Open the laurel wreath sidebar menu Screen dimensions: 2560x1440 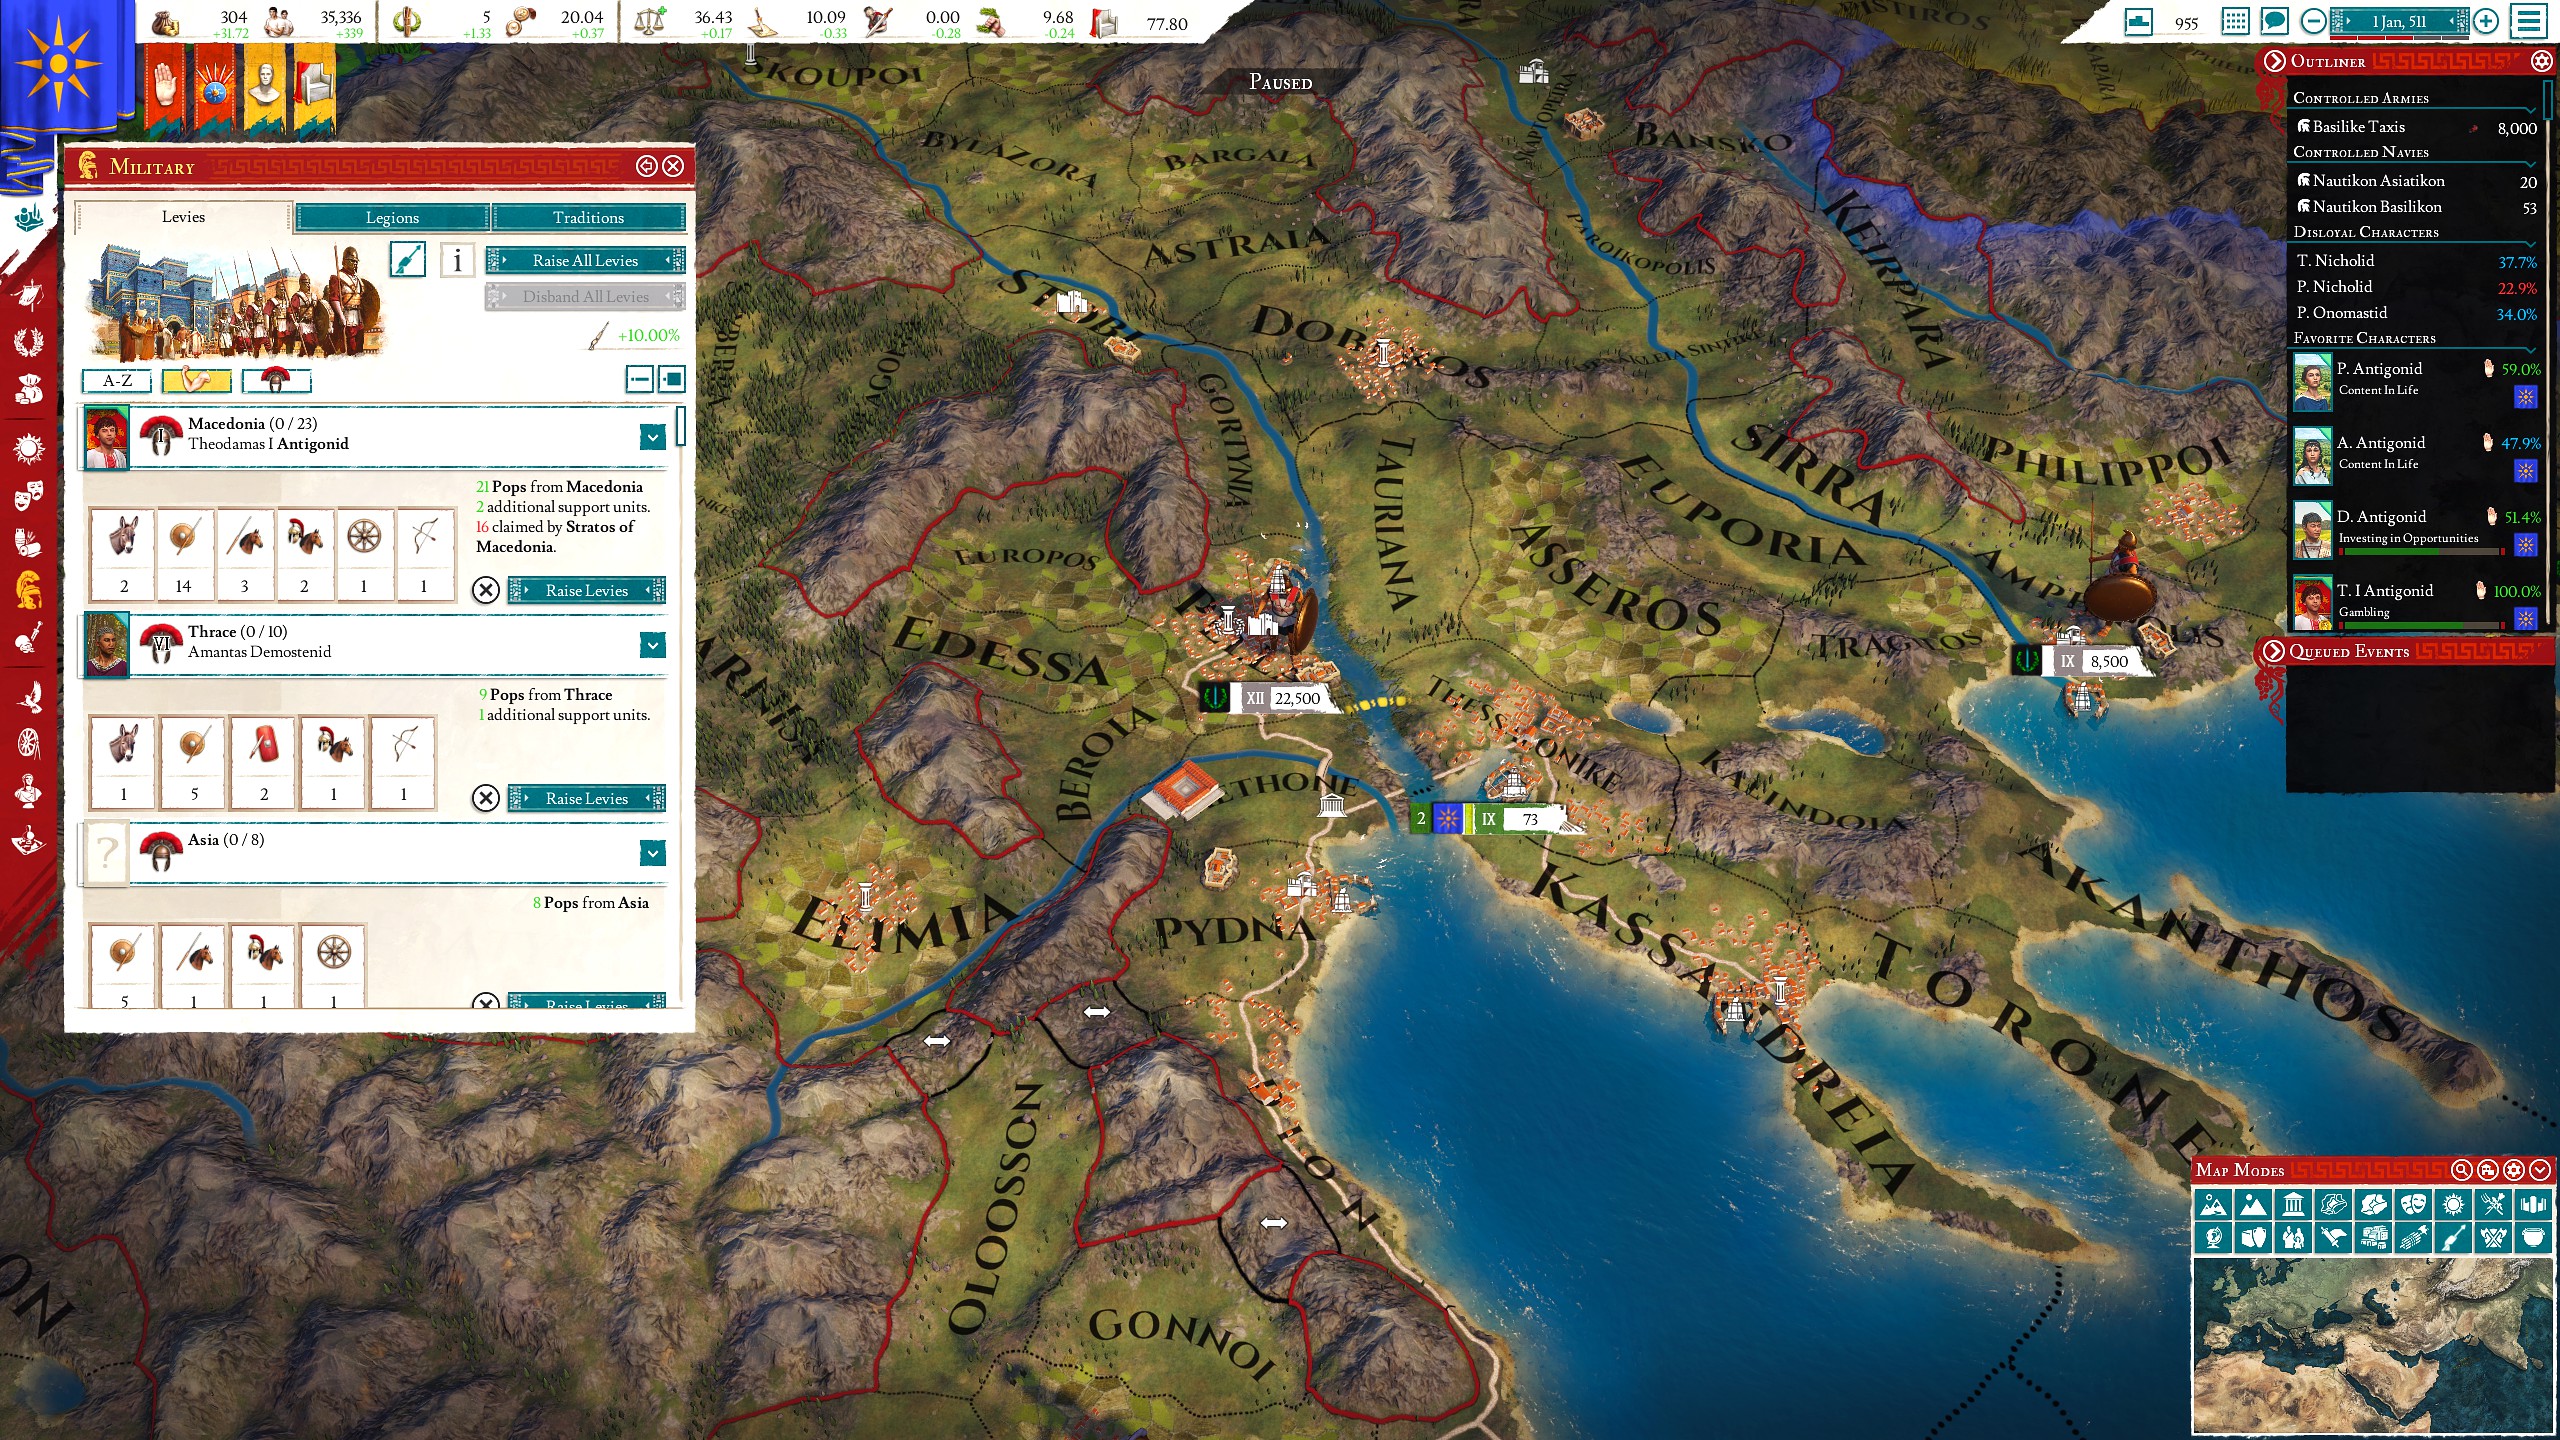(x=28, y=342)
